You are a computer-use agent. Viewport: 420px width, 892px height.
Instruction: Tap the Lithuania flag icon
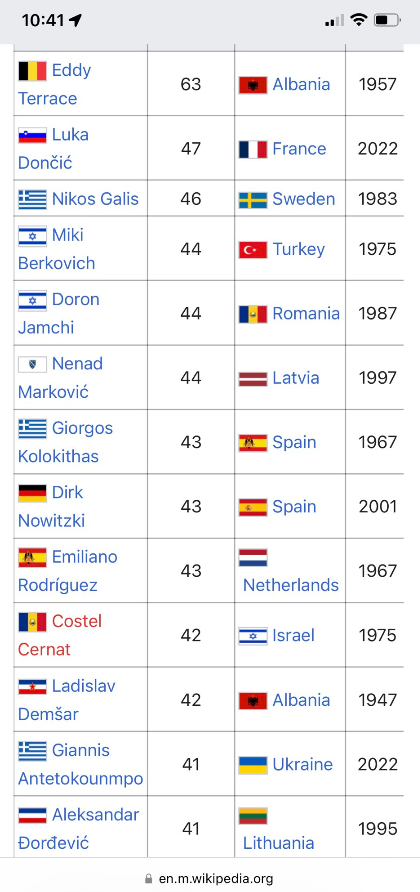click(x=253, y=815)
